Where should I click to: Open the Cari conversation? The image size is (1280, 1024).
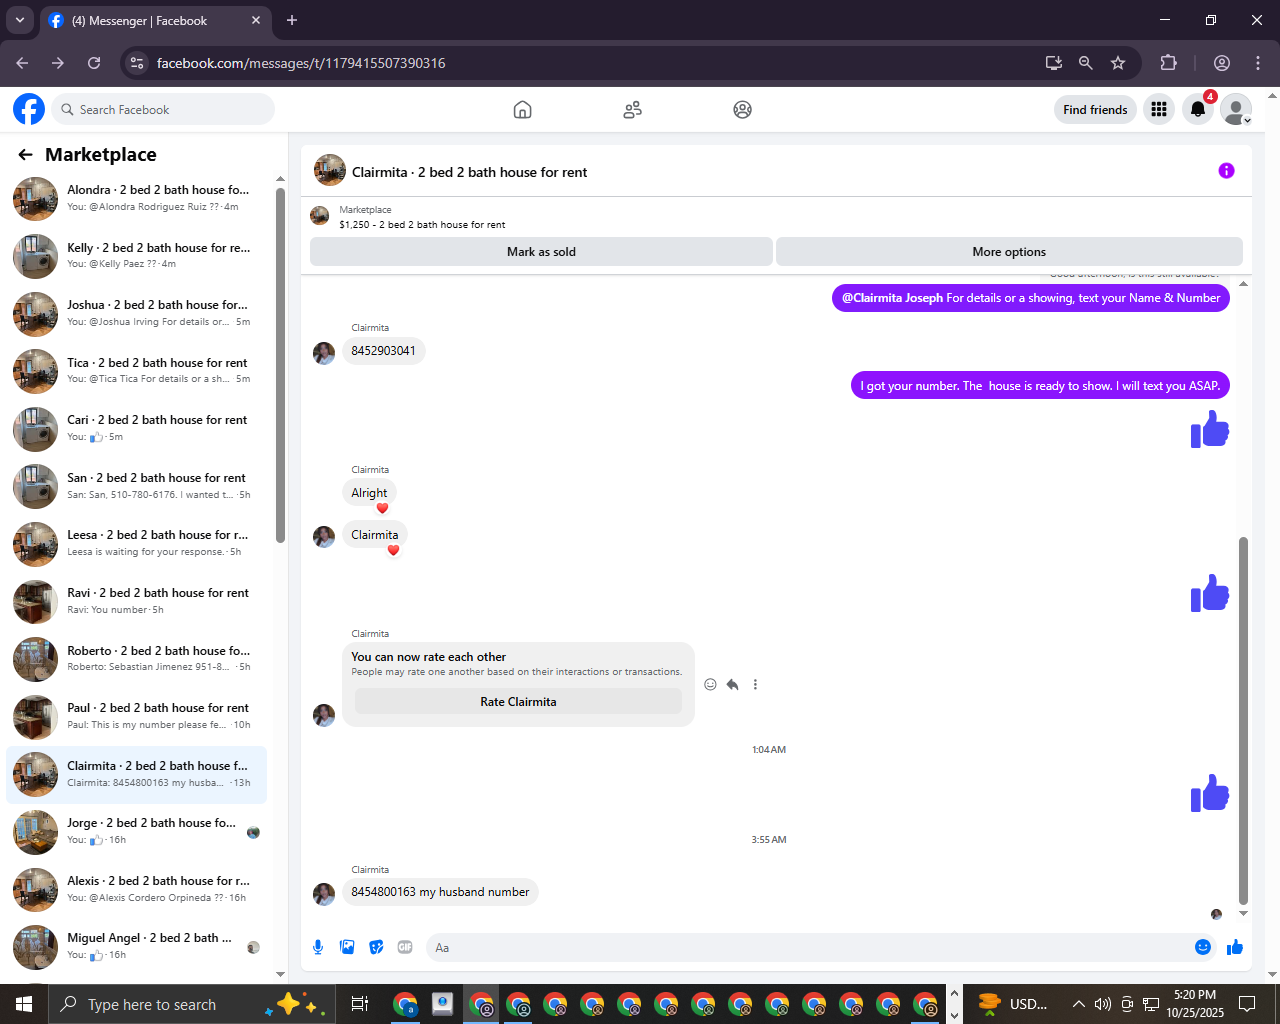tap(136, 429)
